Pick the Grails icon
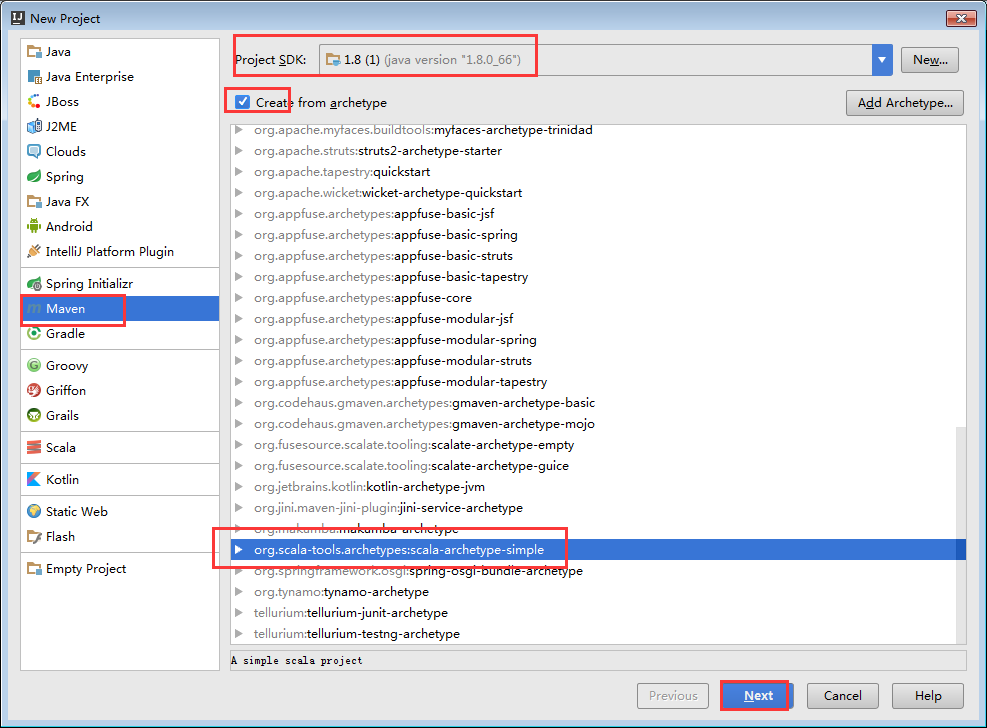987x728 pixels. click(34, 415)
